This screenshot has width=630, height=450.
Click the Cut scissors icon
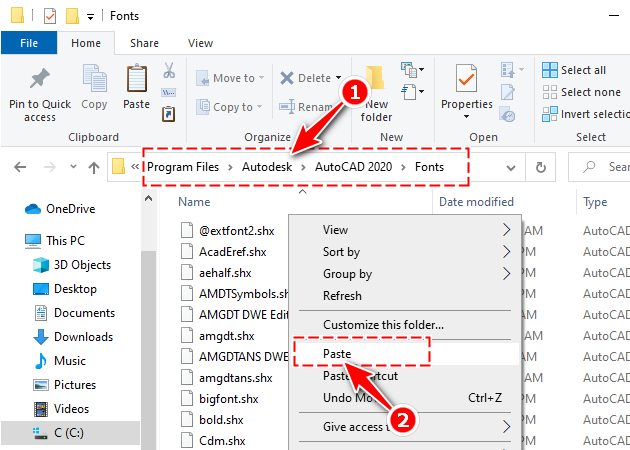pyautogui.click(x=169, y=70)
